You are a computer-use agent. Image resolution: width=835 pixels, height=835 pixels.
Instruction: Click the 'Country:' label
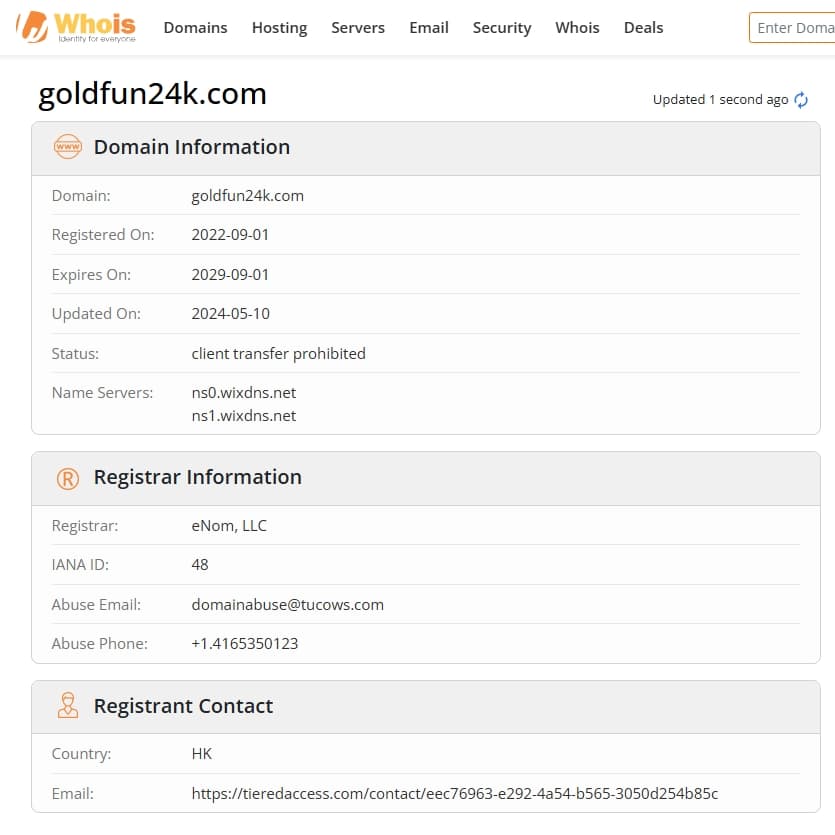81,754
